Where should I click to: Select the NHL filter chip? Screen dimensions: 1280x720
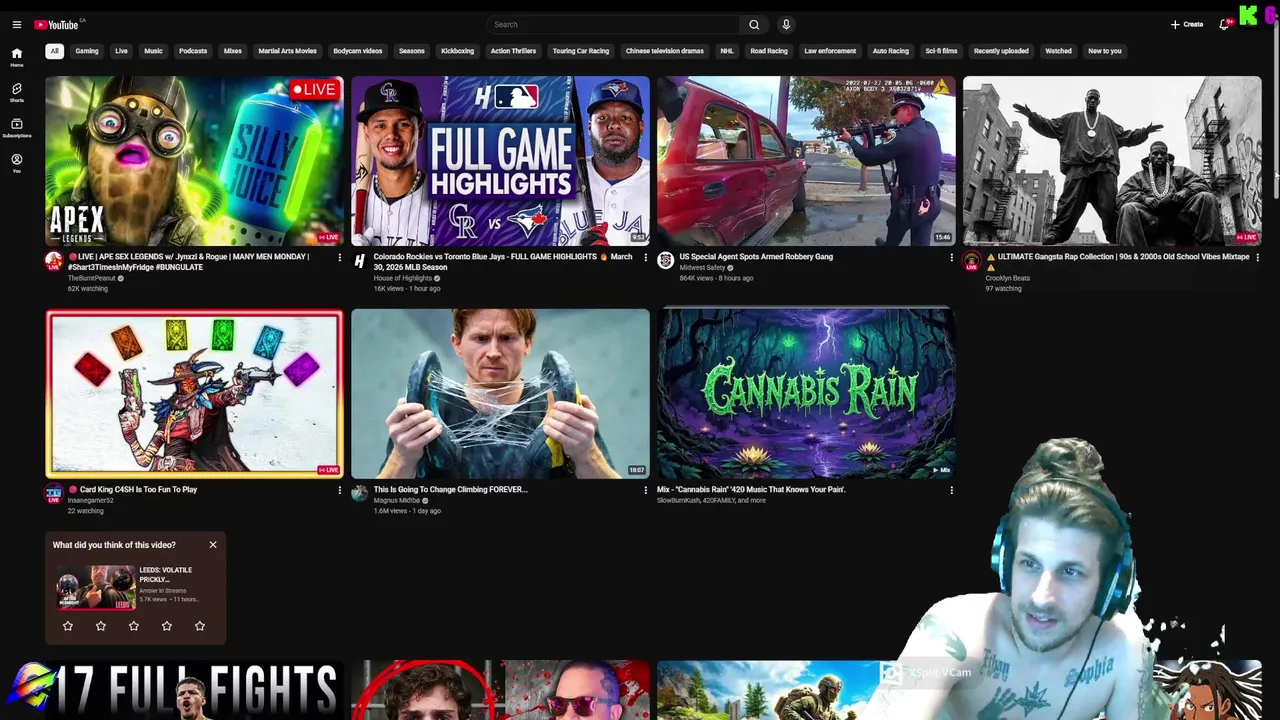click(x=727, y=51)
